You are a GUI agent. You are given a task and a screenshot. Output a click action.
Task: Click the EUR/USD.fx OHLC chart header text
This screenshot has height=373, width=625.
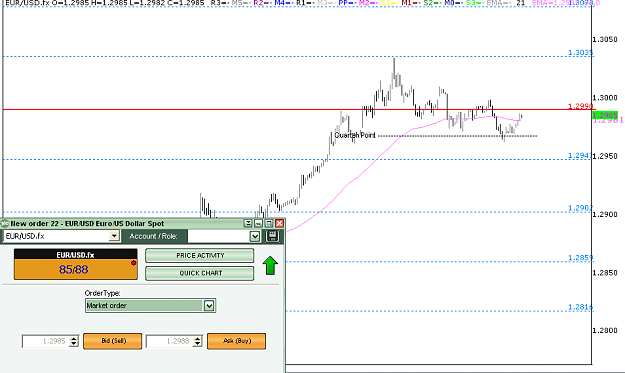pos(104,3)
